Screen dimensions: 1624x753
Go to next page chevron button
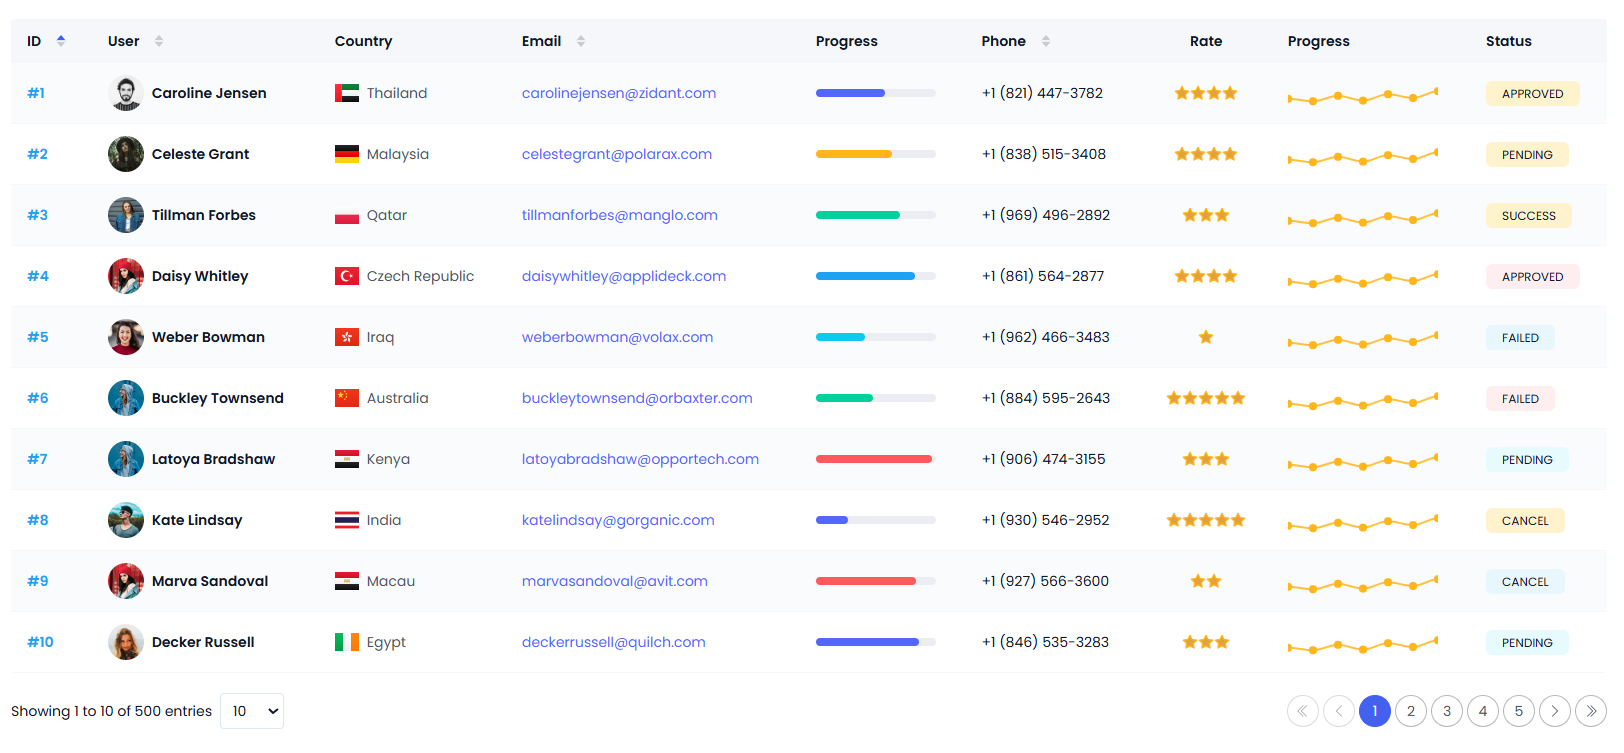tap(1555, 711)
